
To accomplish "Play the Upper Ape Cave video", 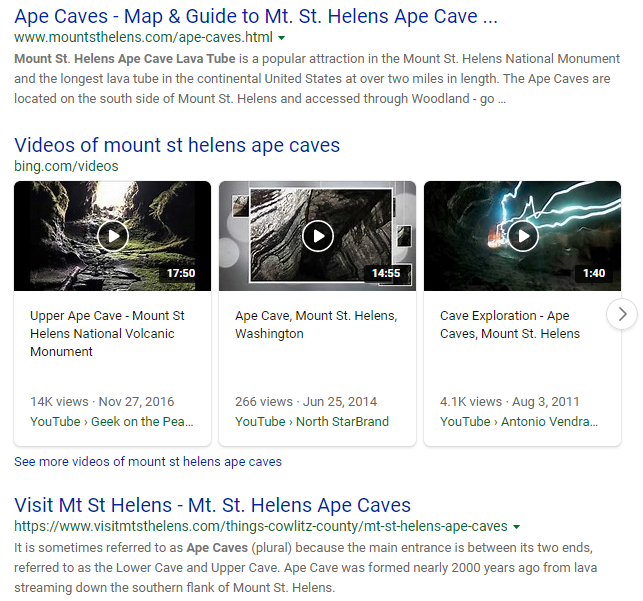I will pos(112,236).
